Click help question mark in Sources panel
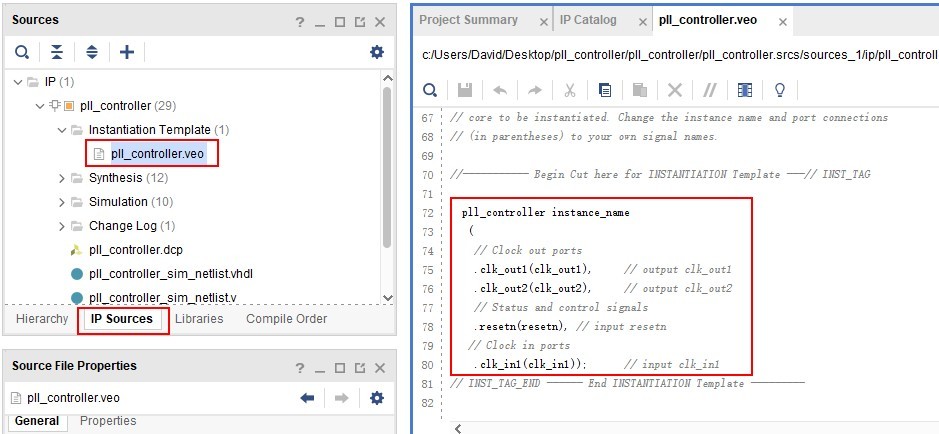 pos(300,22)
